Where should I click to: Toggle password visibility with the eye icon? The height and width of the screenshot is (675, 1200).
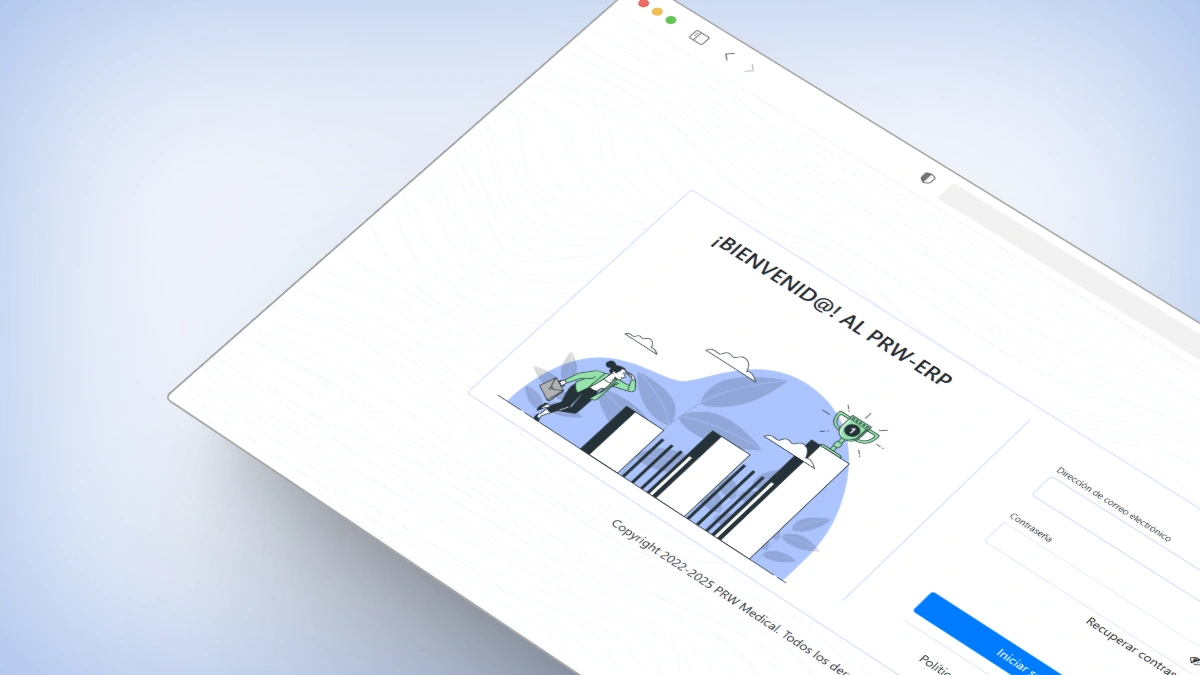click(x=1195, y=661)
